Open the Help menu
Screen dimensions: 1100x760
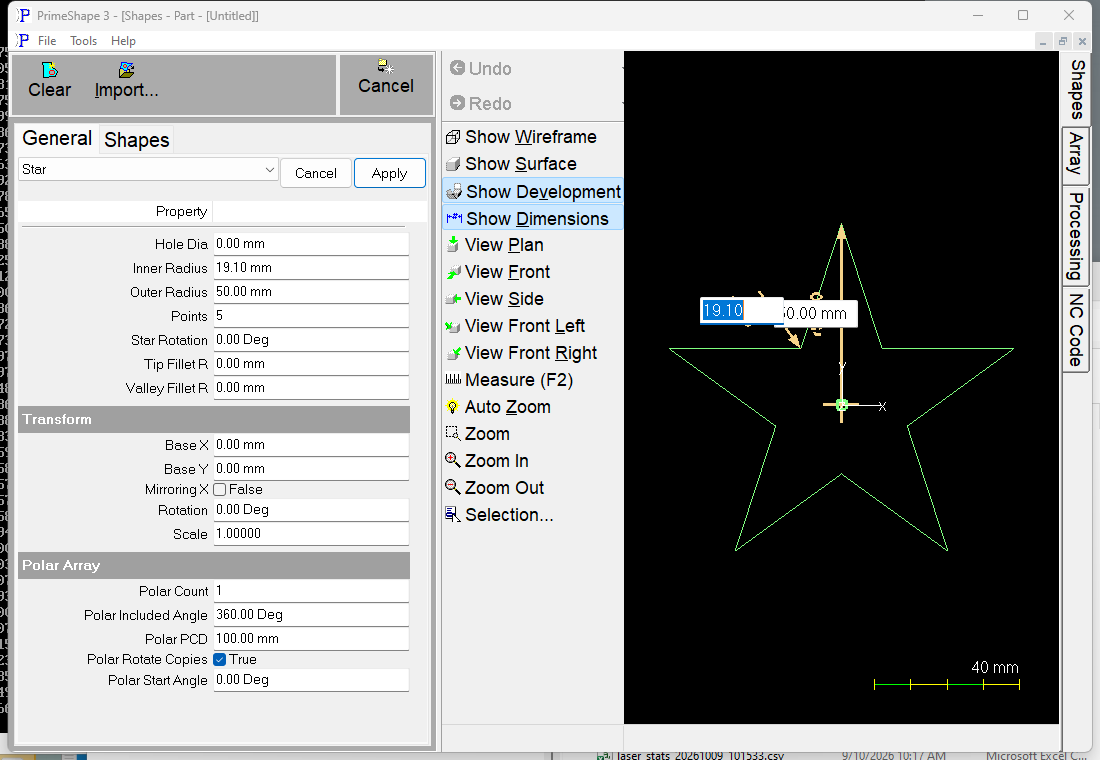click(x=123, y=41)
